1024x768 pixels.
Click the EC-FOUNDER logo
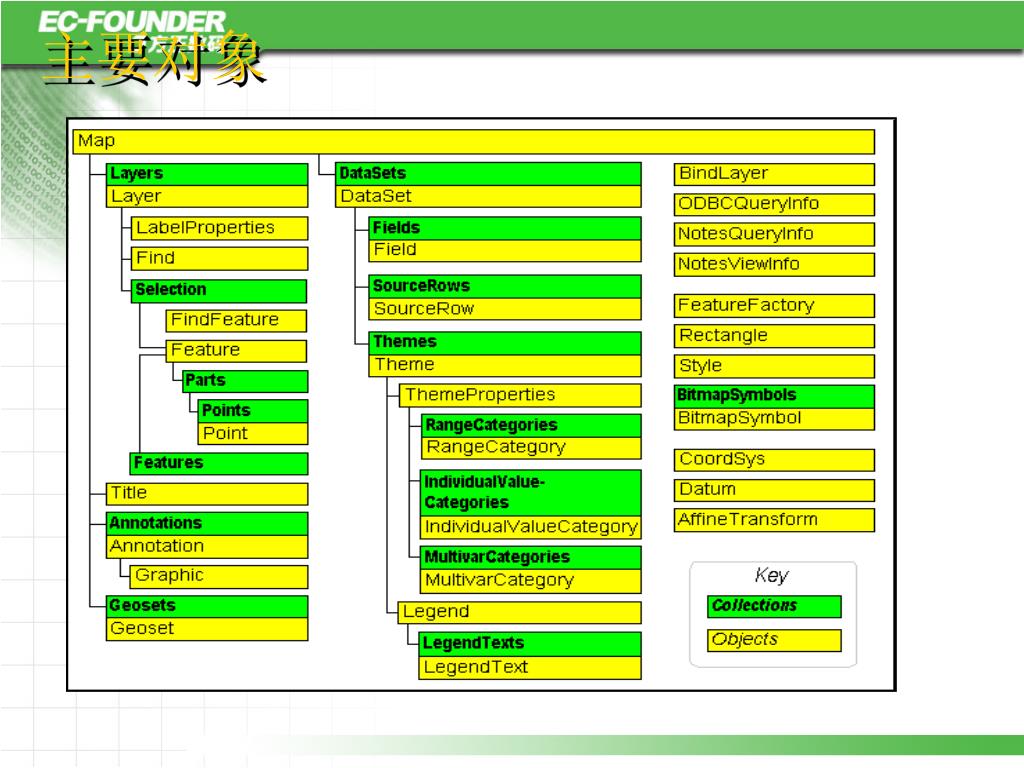tap(131, 22)
